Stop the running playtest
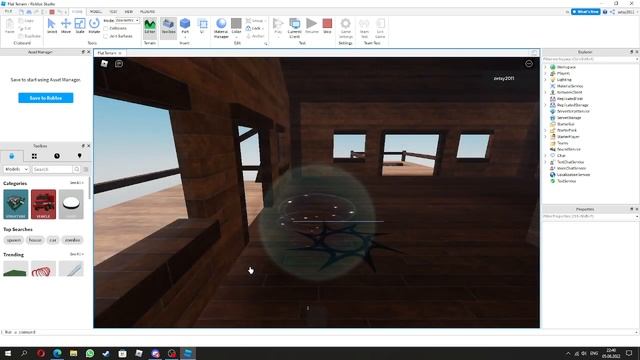Image resolution: width=640 pixels, height=360 pixels. click(x=327, y=27)
